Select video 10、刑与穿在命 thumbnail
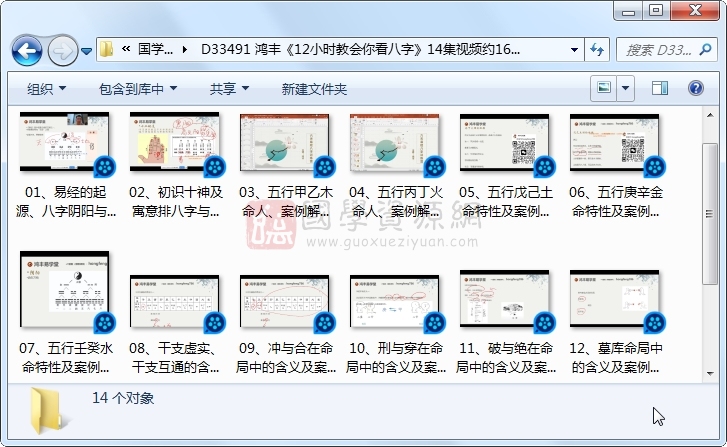This screenshot has height=447, width=727. pos(394,302)
